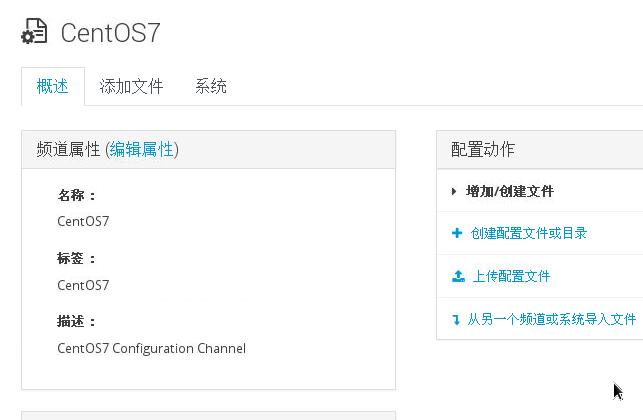
Task: Select the CentOS7 value under 名称
Action: click(x=83, y=221)
